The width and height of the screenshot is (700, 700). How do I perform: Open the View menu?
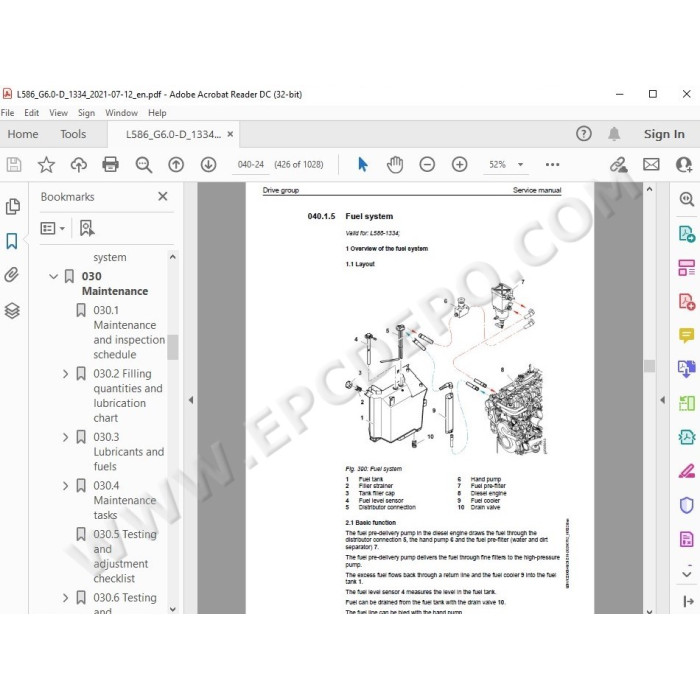58,113
